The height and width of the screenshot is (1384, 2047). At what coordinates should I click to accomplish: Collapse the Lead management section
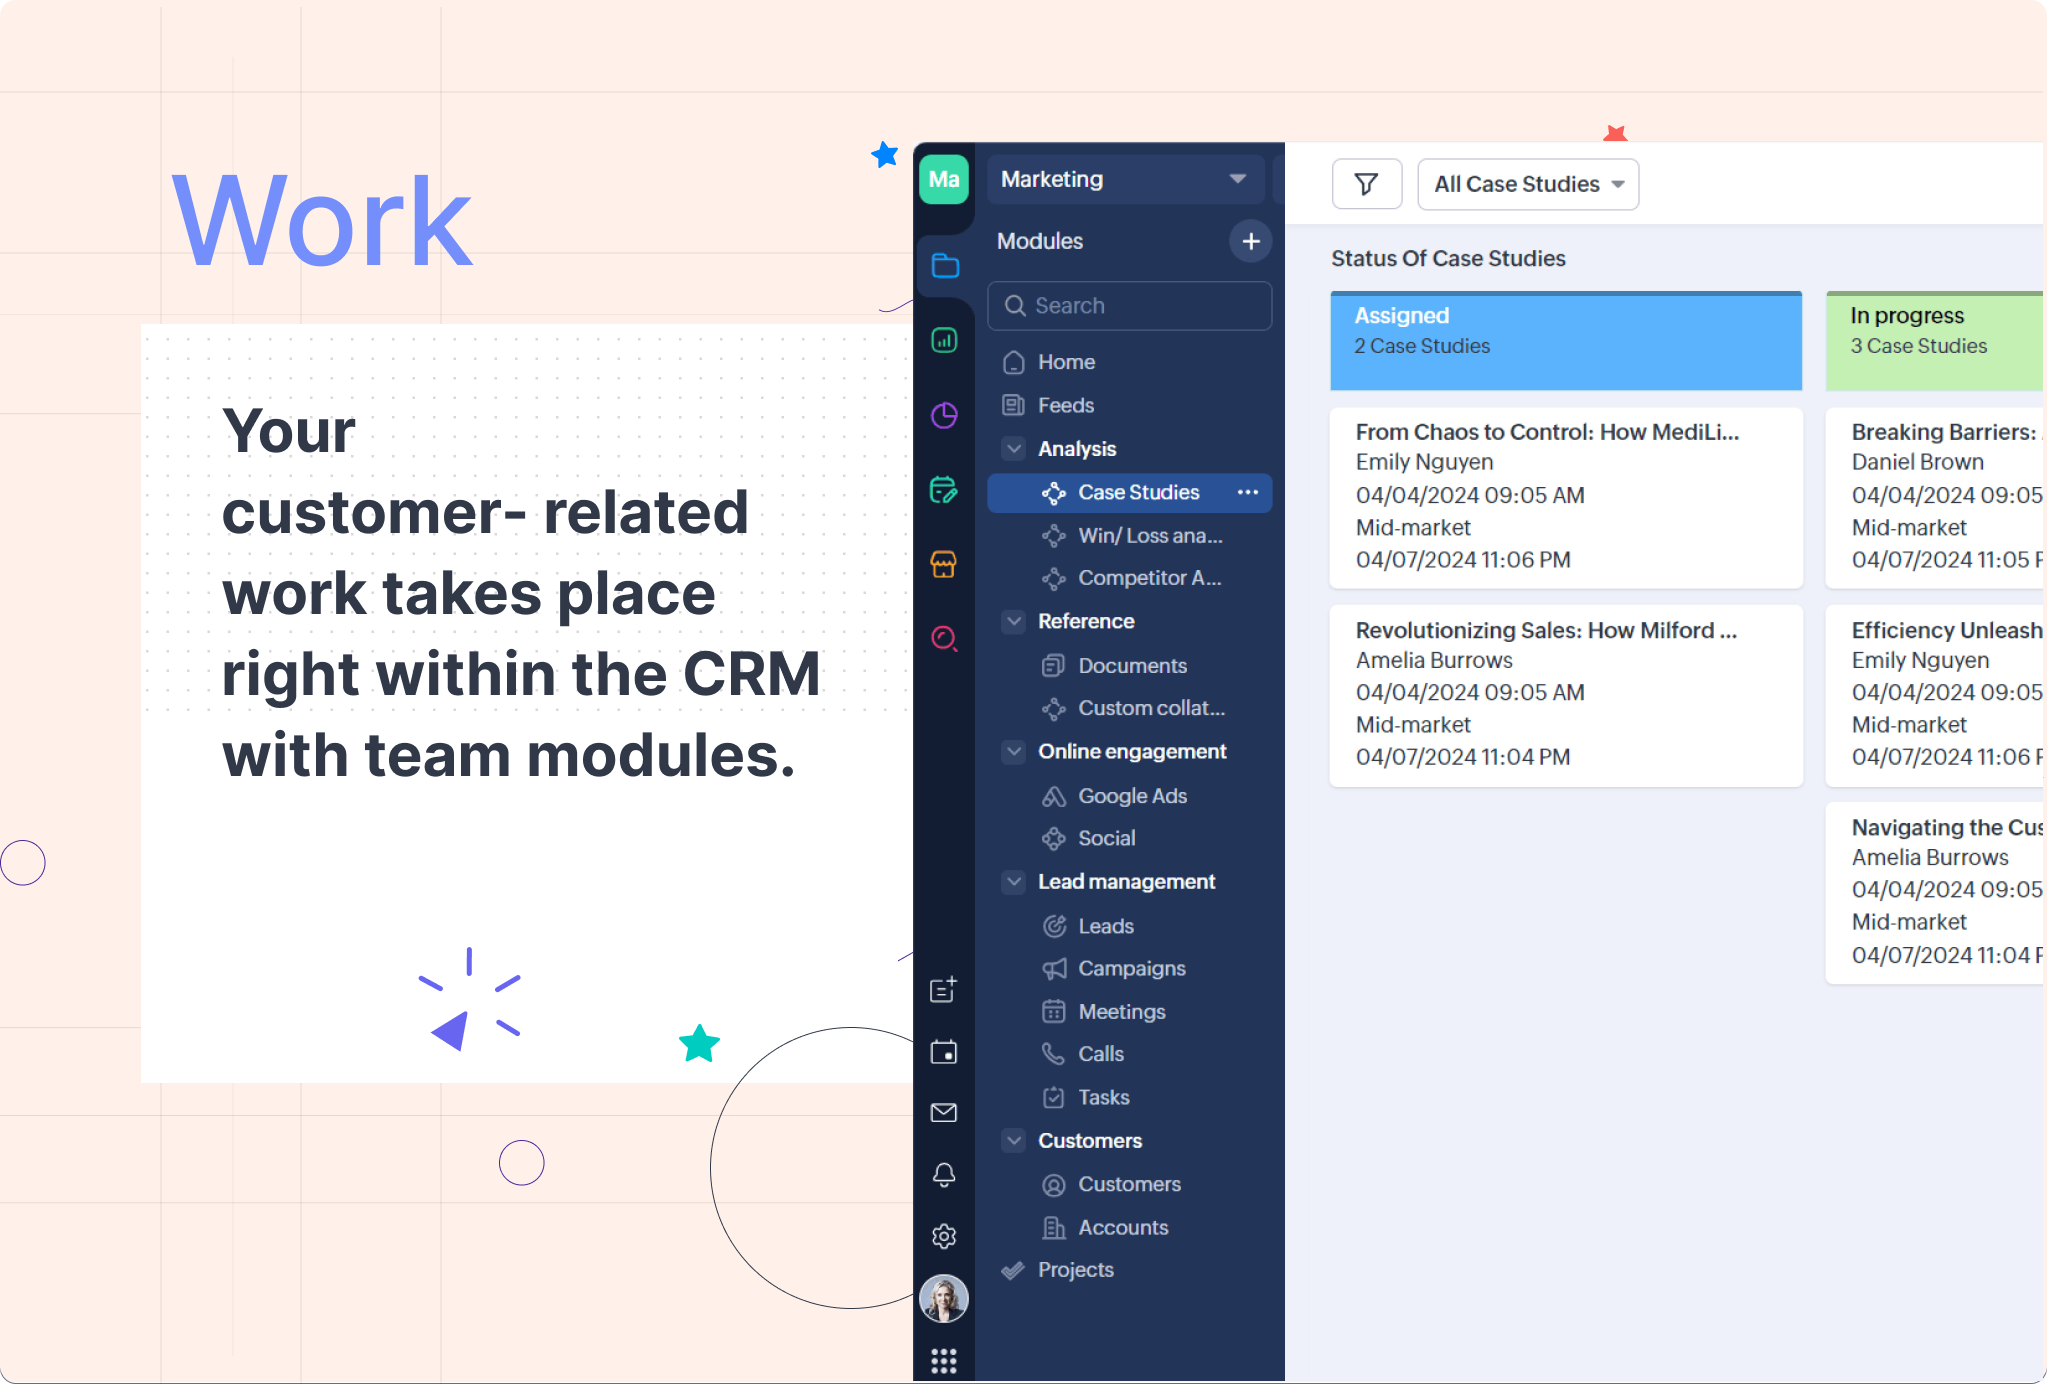click(x=1014, y=882)
